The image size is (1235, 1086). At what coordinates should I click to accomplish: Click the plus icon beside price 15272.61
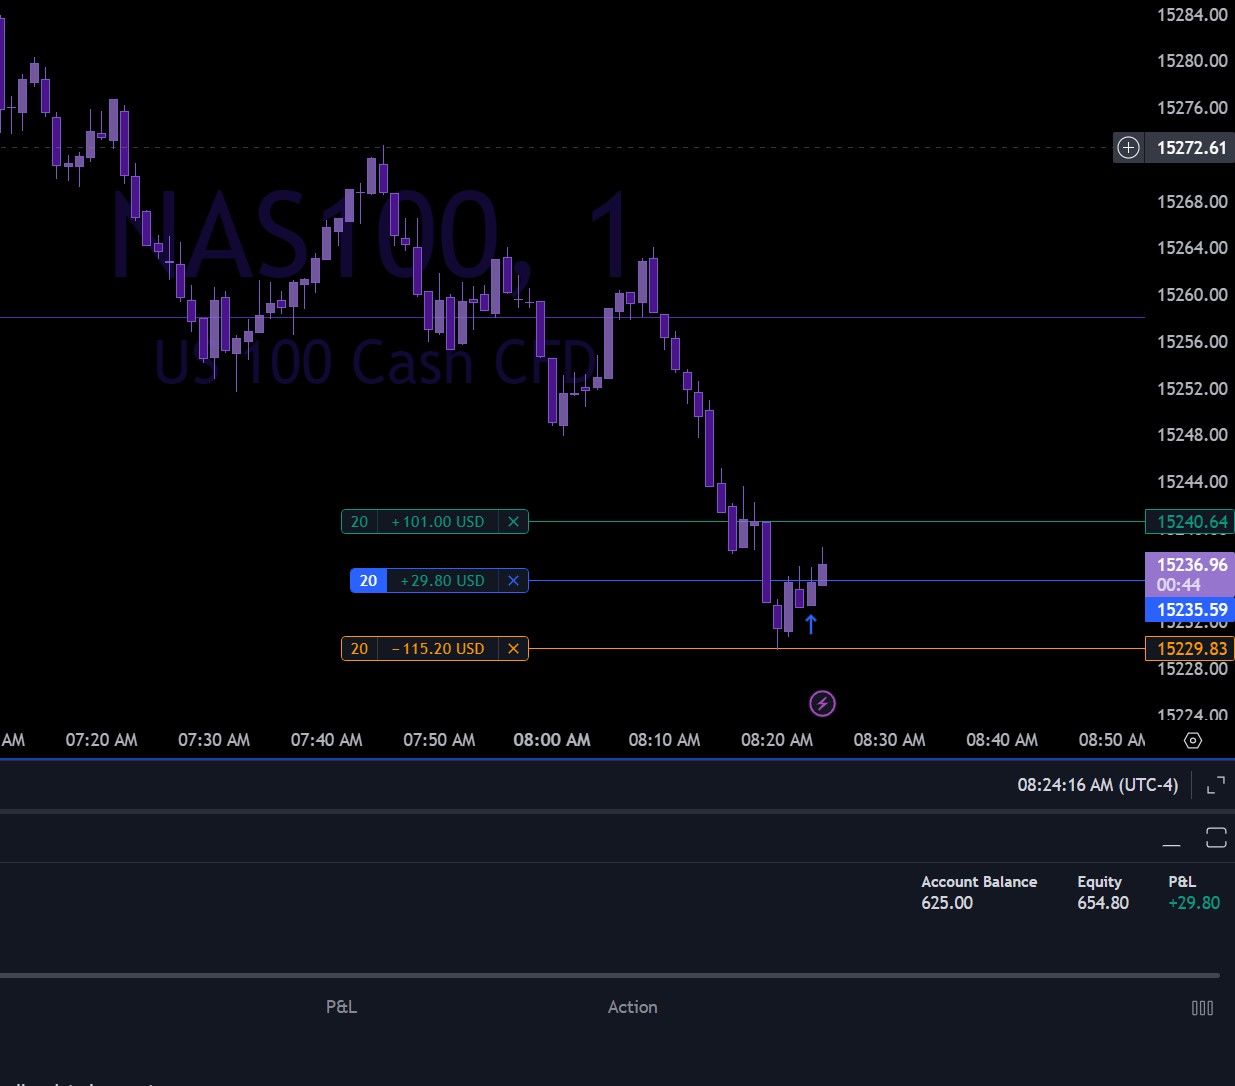(1128, 148)
